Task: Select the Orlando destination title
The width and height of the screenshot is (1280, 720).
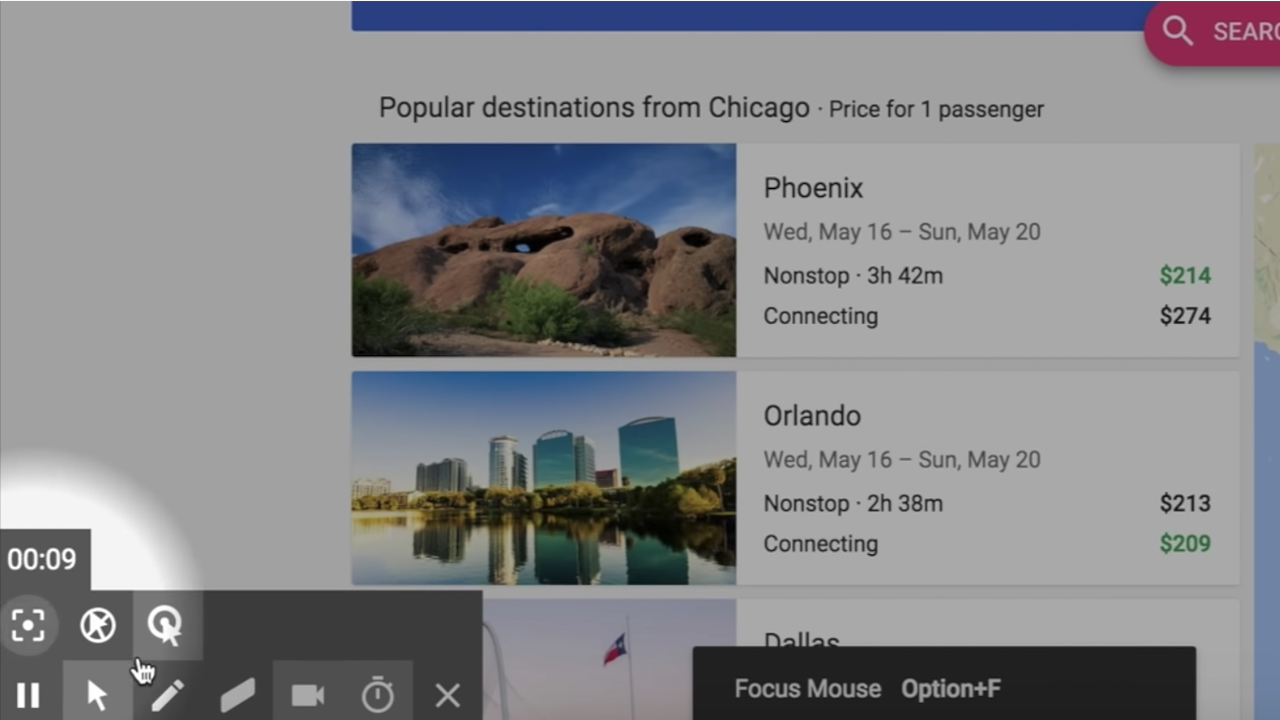Action: (x=812, y=416)
